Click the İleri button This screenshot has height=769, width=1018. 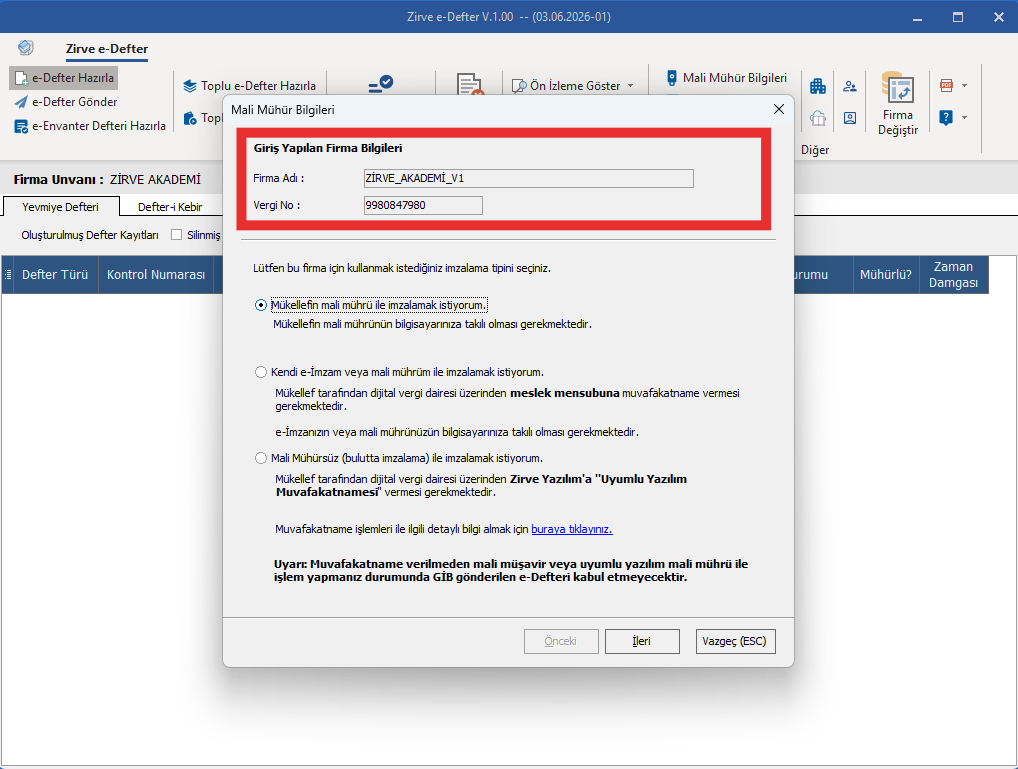642,641
